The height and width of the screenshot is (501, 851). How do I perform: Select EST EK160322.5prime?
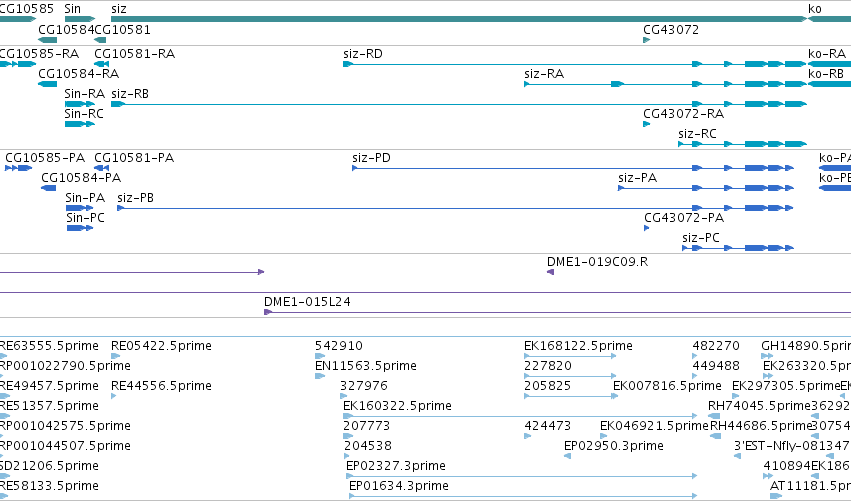397,406
